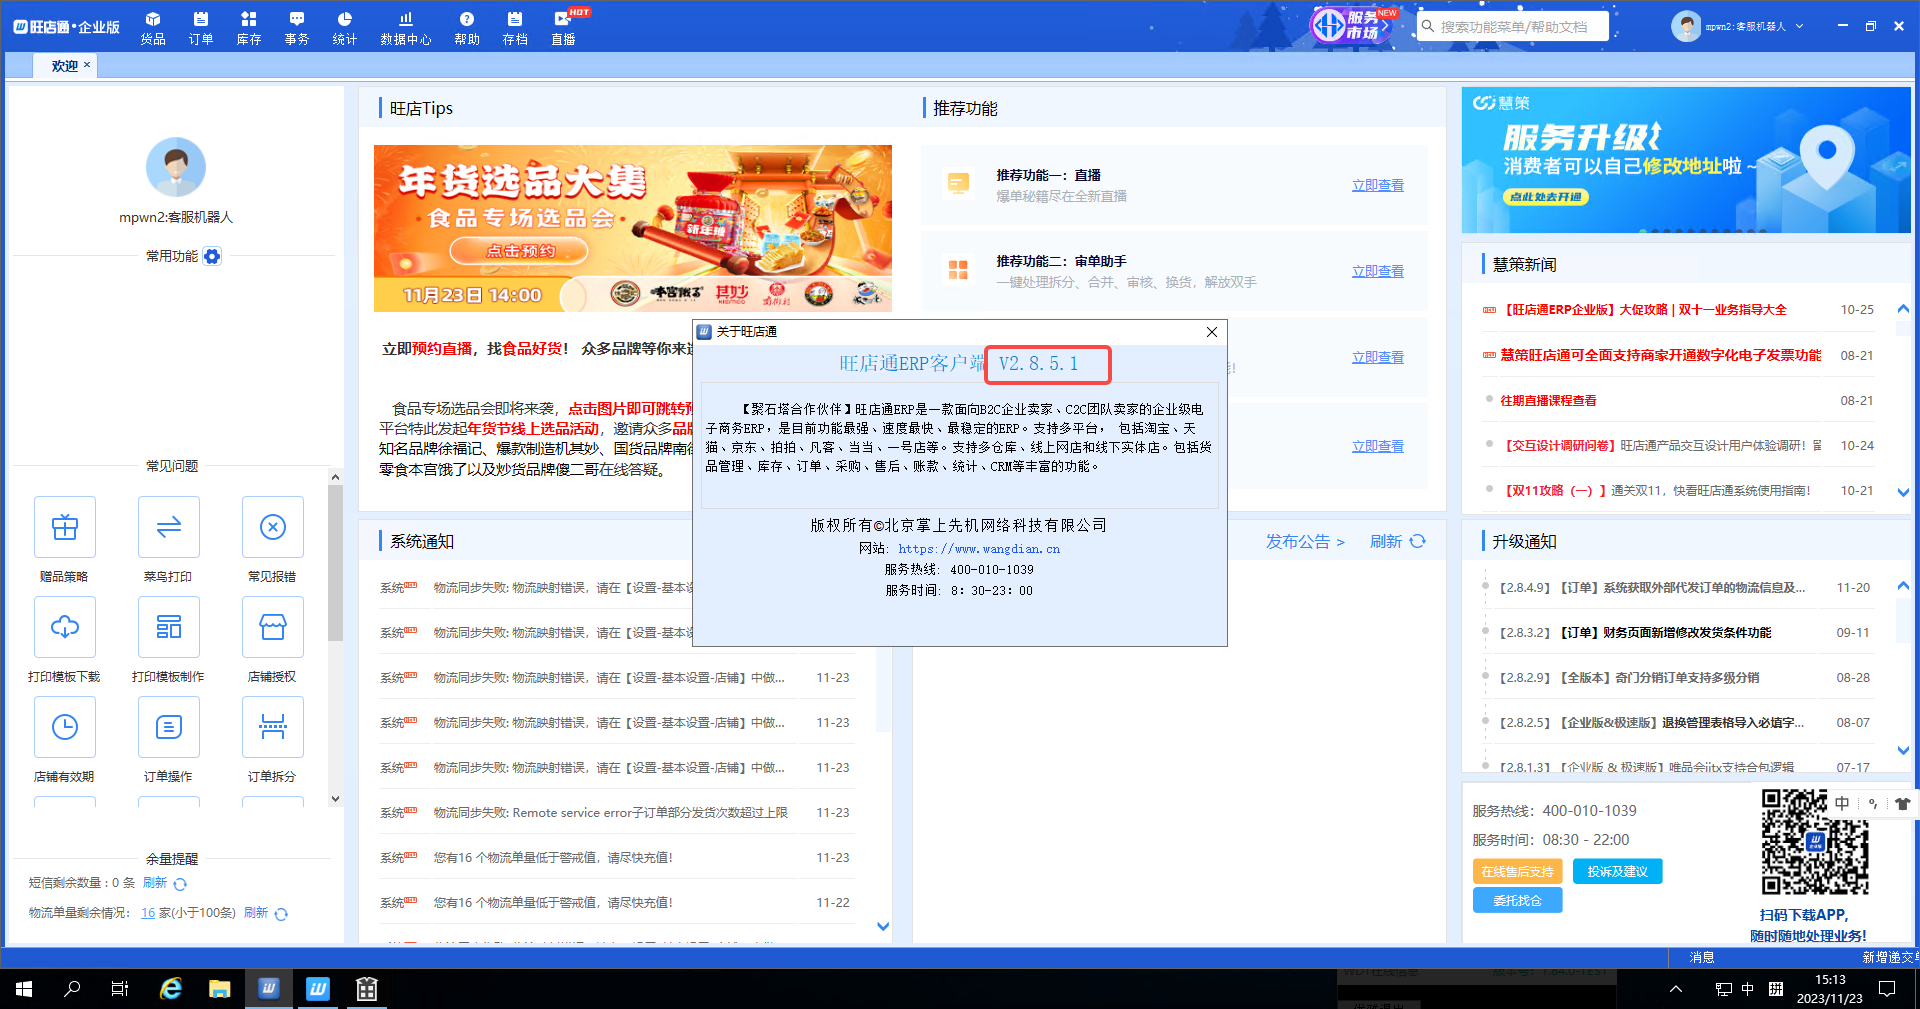Open upgrade note 2.8.2.9 奇门分销订单
1920x1009 pixels.
coord(1629,677)
